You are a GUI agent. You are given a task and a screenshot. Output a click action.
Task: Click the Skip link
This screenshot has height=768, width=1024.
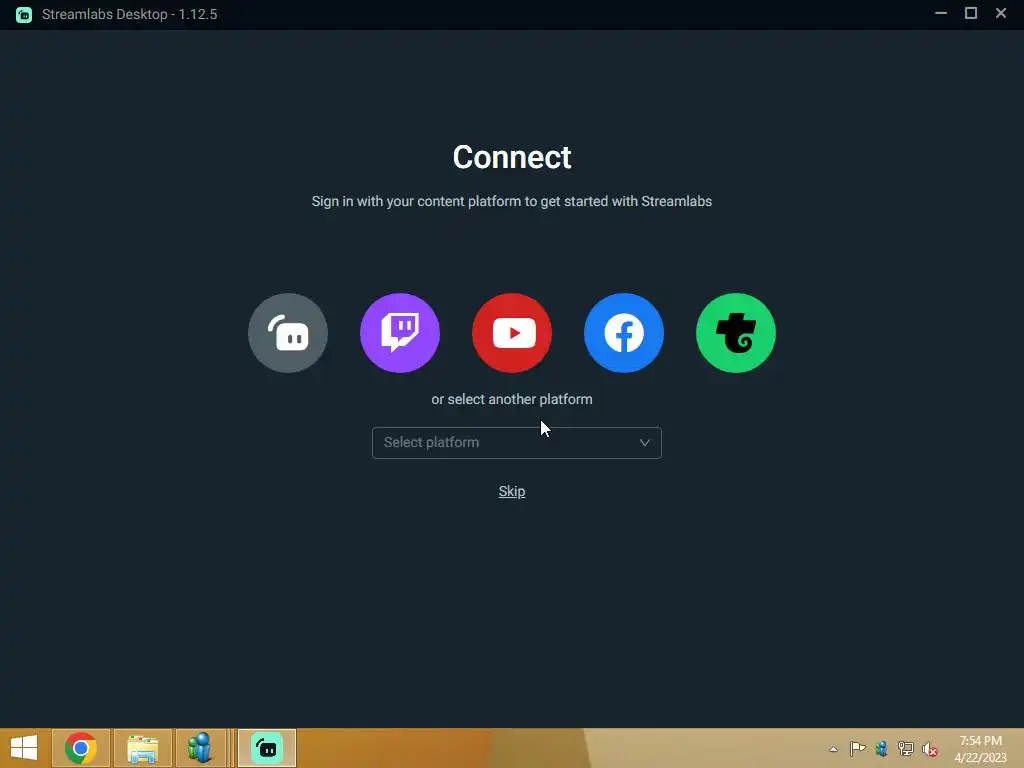pyautogui.click(x=512, y=491)
